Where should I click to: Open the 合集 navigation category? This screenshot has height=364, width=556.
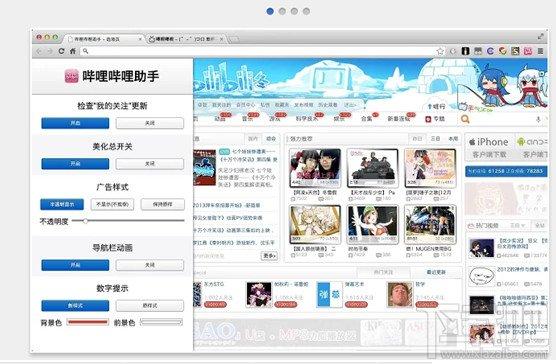tap(367, 119)
